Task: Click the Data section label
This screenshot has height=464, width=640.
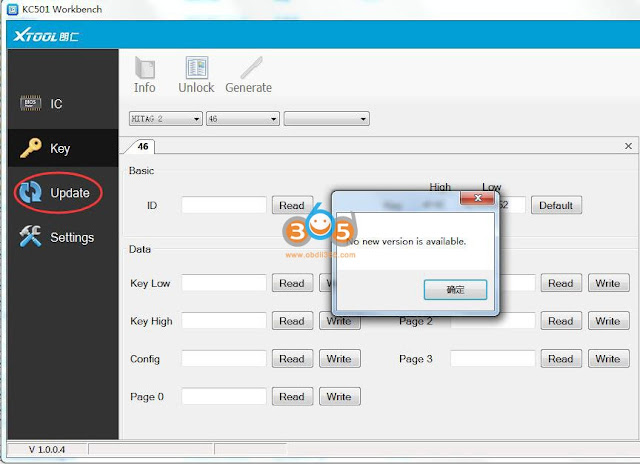Action: [140, 249]
